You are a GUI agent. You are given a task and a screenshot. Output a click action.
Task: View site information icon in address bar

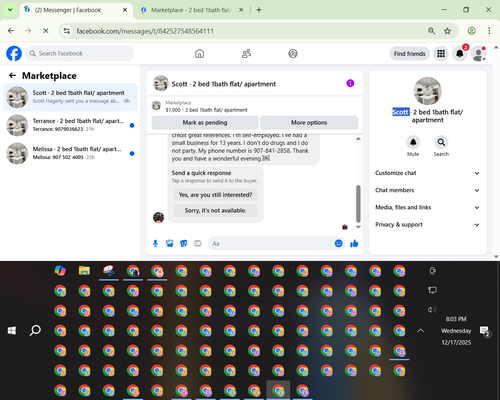(x=67, y=31)
